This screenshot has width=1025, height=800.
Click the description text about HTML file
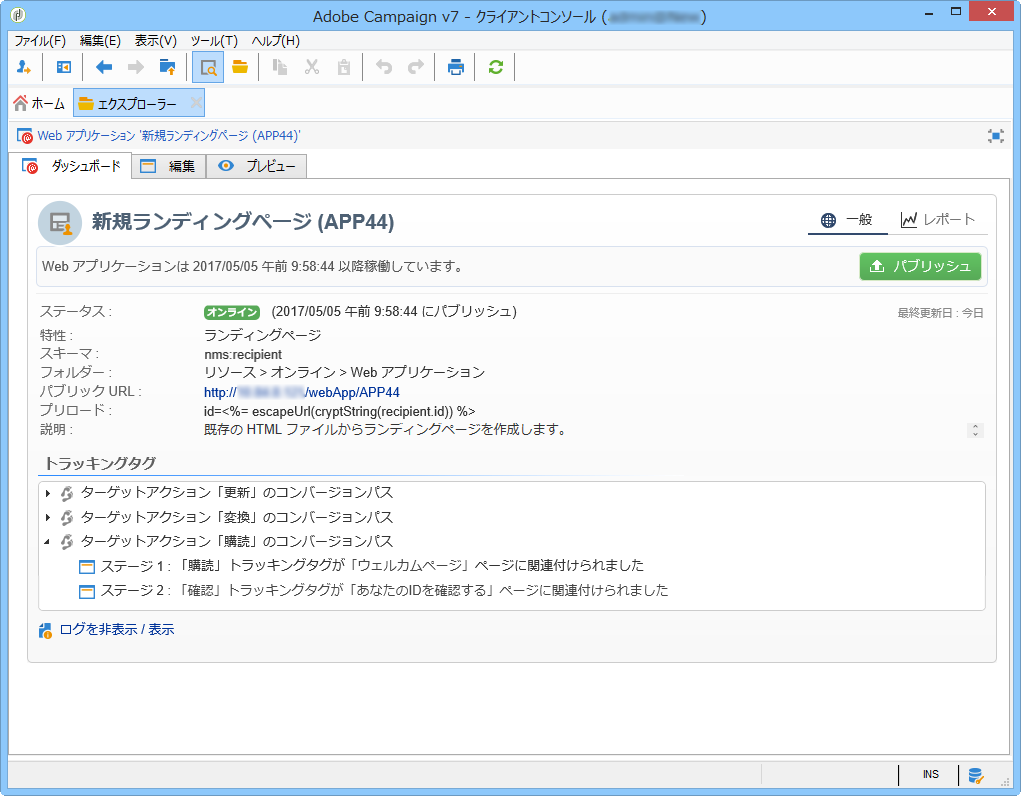pyautogui.click(x=385, y=430)
